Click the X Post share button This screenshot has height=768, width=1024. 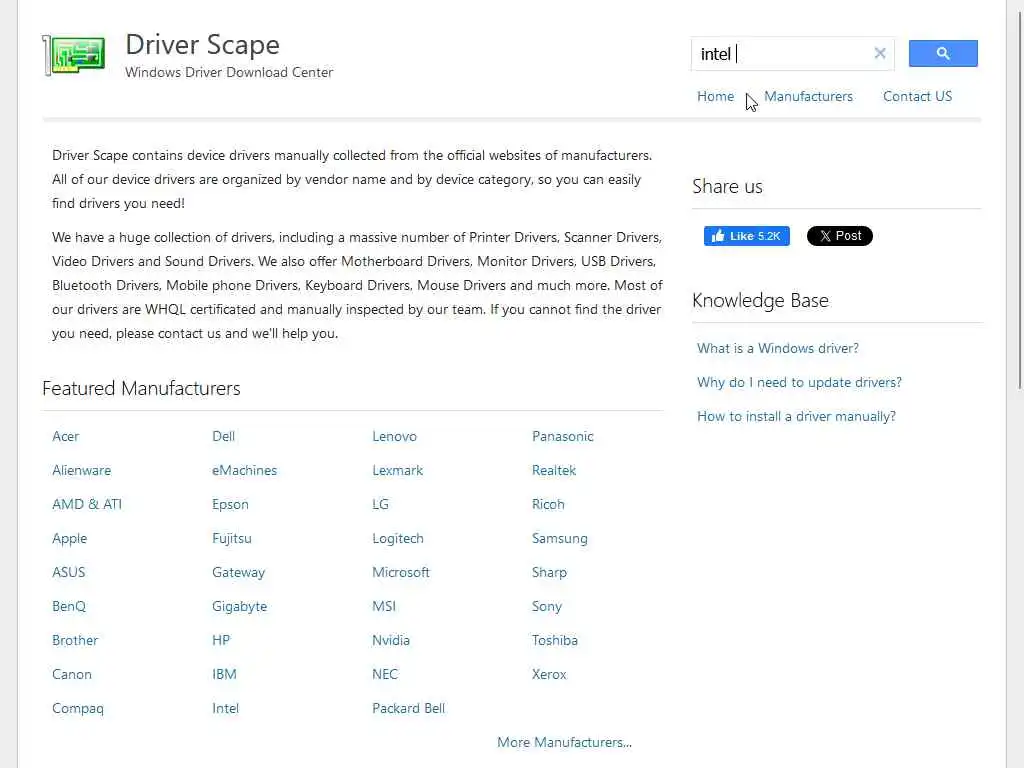point(839,236)
